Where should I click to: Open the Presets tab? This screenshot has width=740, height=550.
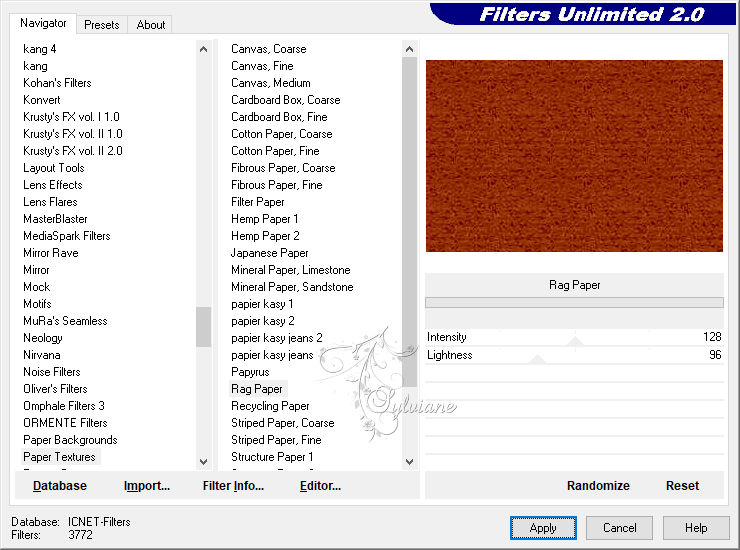pyautogui.click(x=101, y=25)
